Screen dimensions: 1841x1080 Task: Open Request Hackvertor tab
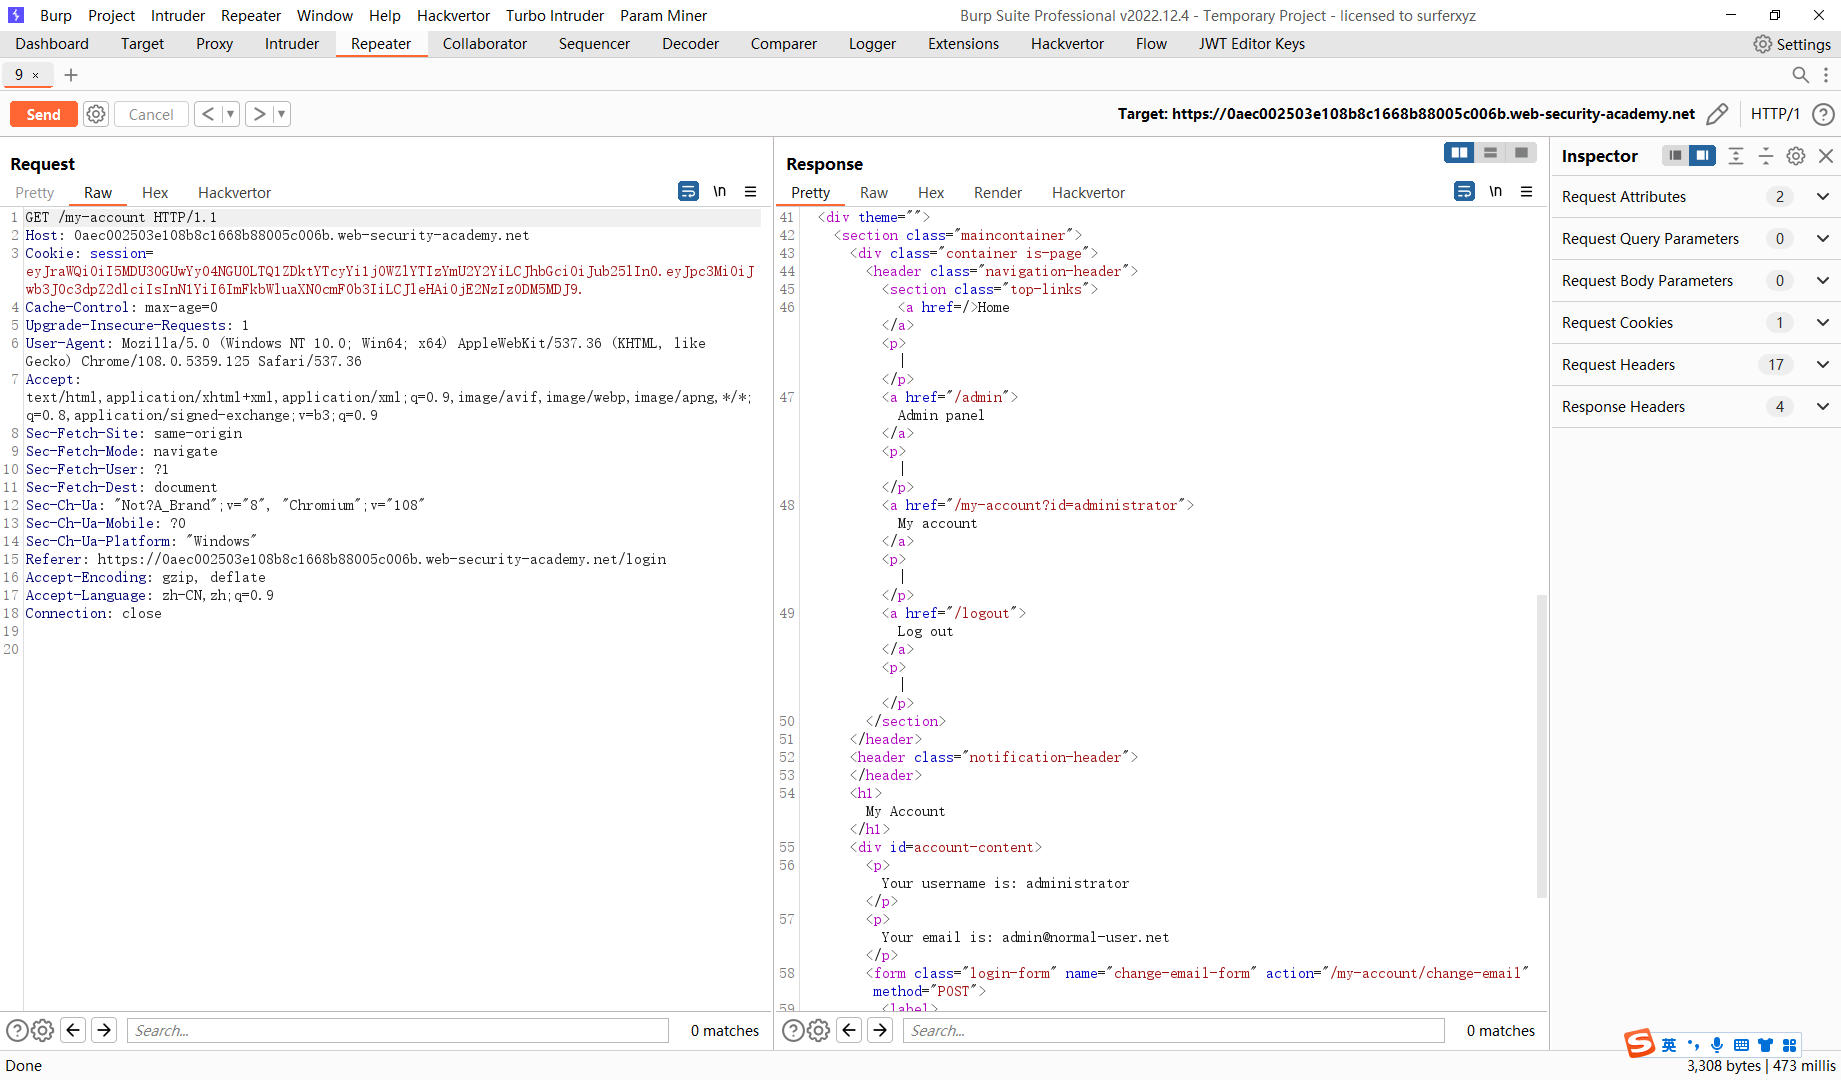(x=234, y=193)
